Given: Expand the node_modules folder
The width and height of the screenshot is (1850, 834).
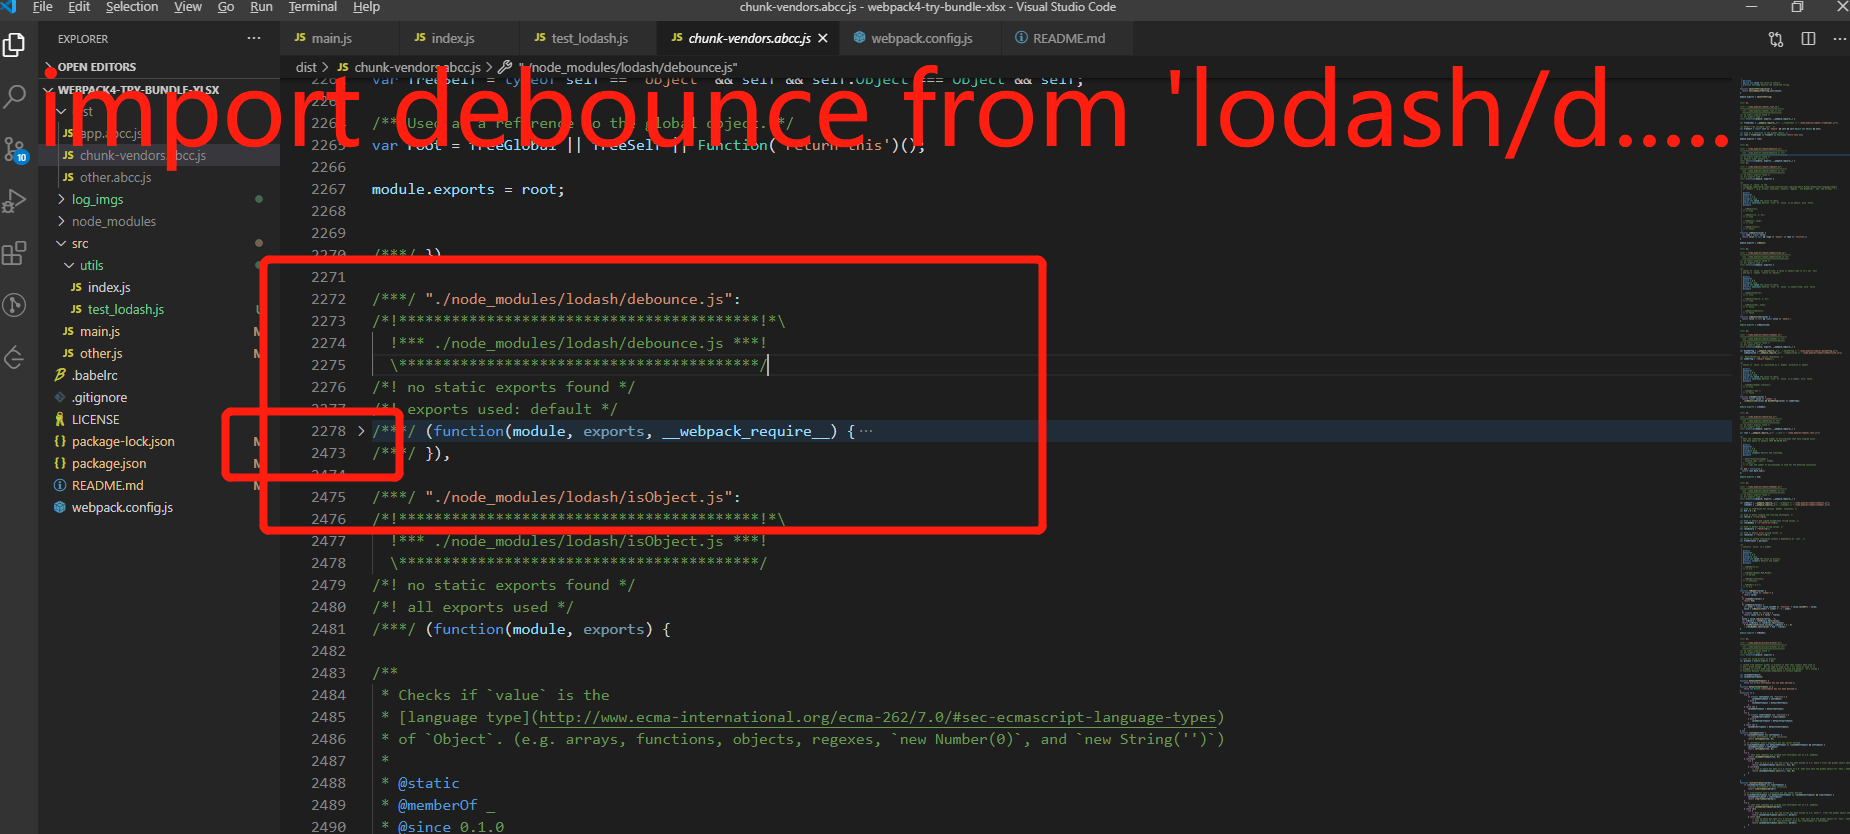Looking at the screenshot, I should pos(113,221).
